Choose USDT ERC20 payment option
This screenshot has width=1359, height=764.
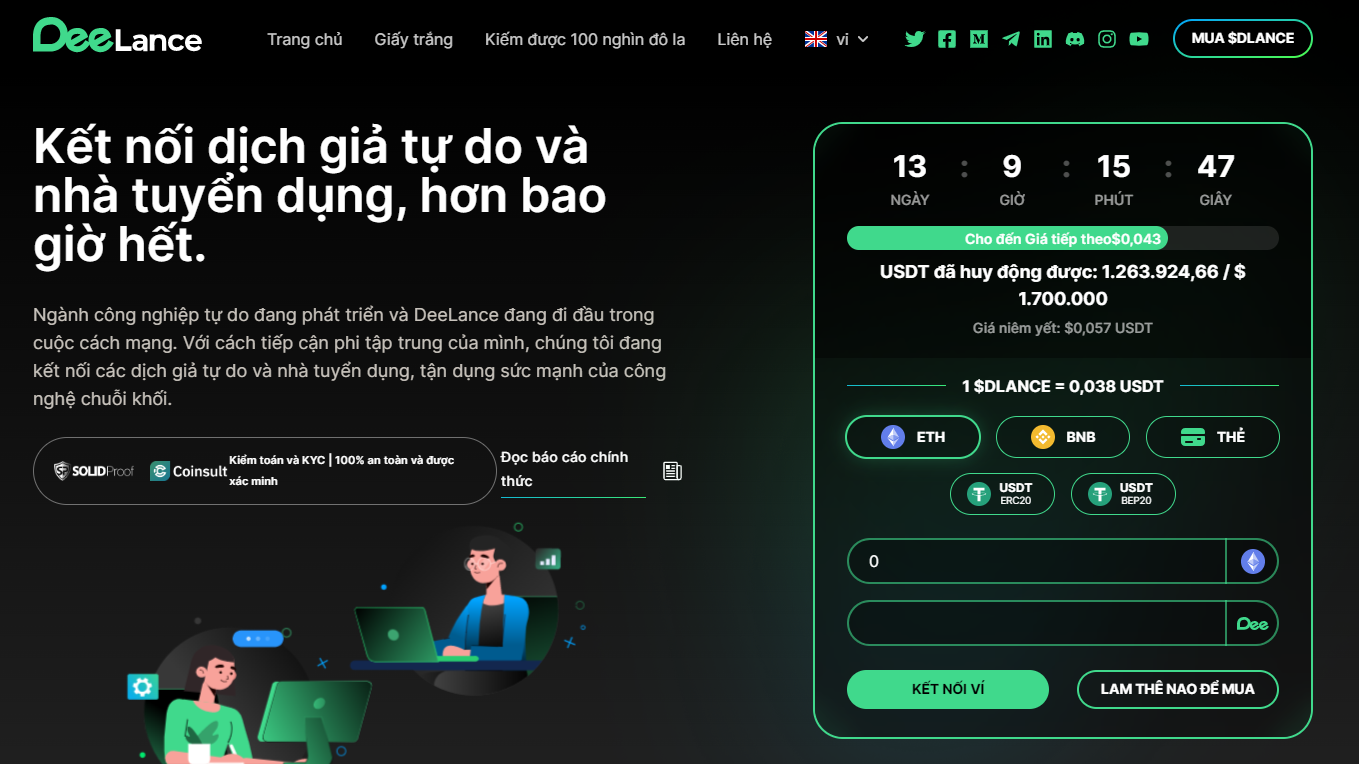pyautogui.click(x=1002, y=494)
